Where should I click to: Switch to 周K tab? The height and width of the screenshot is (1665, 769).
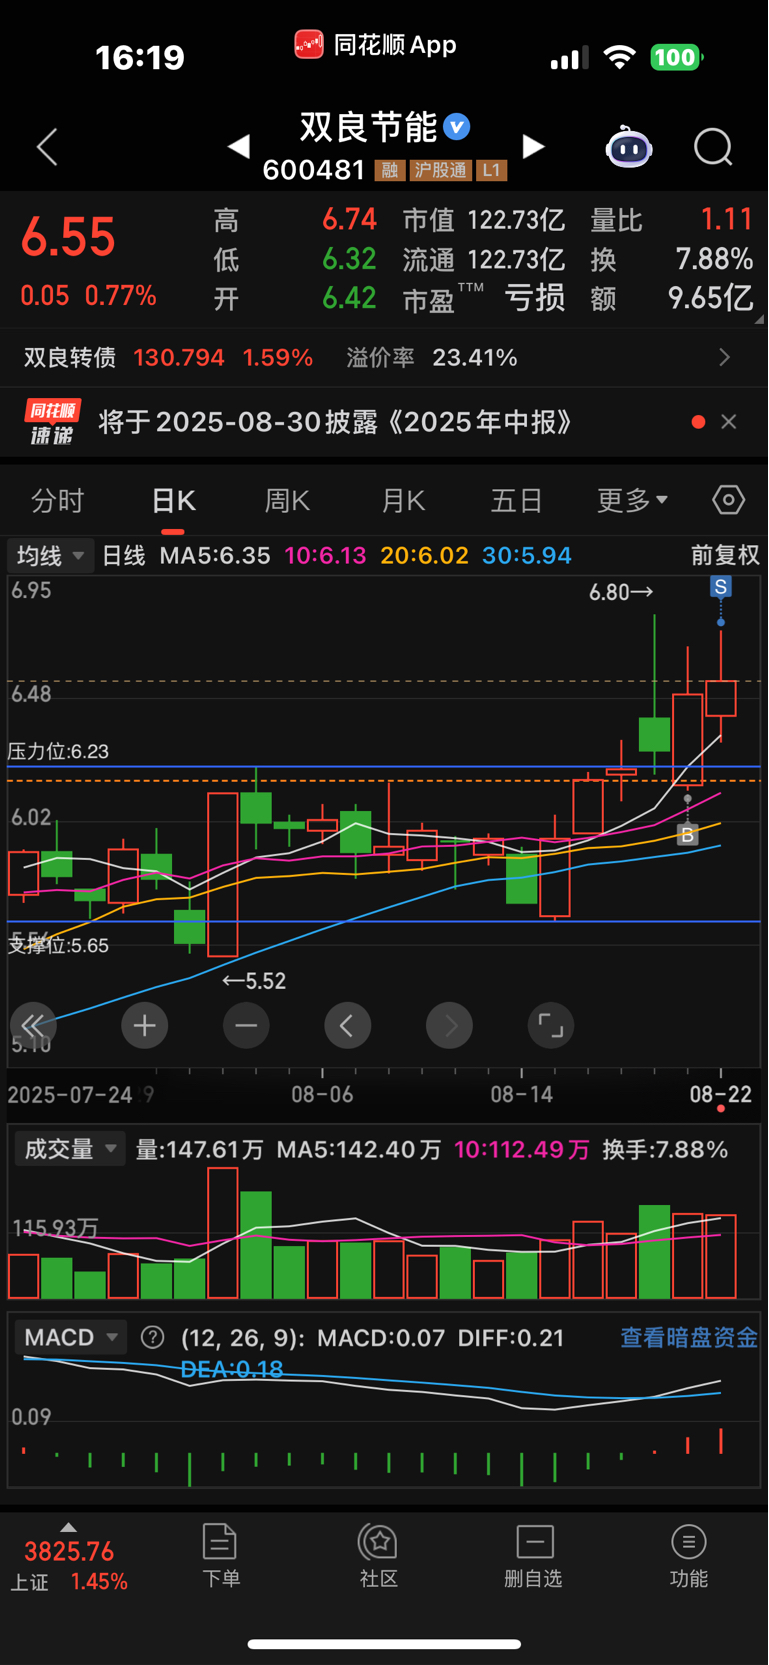pyautogui.click(x=287, y=500)
